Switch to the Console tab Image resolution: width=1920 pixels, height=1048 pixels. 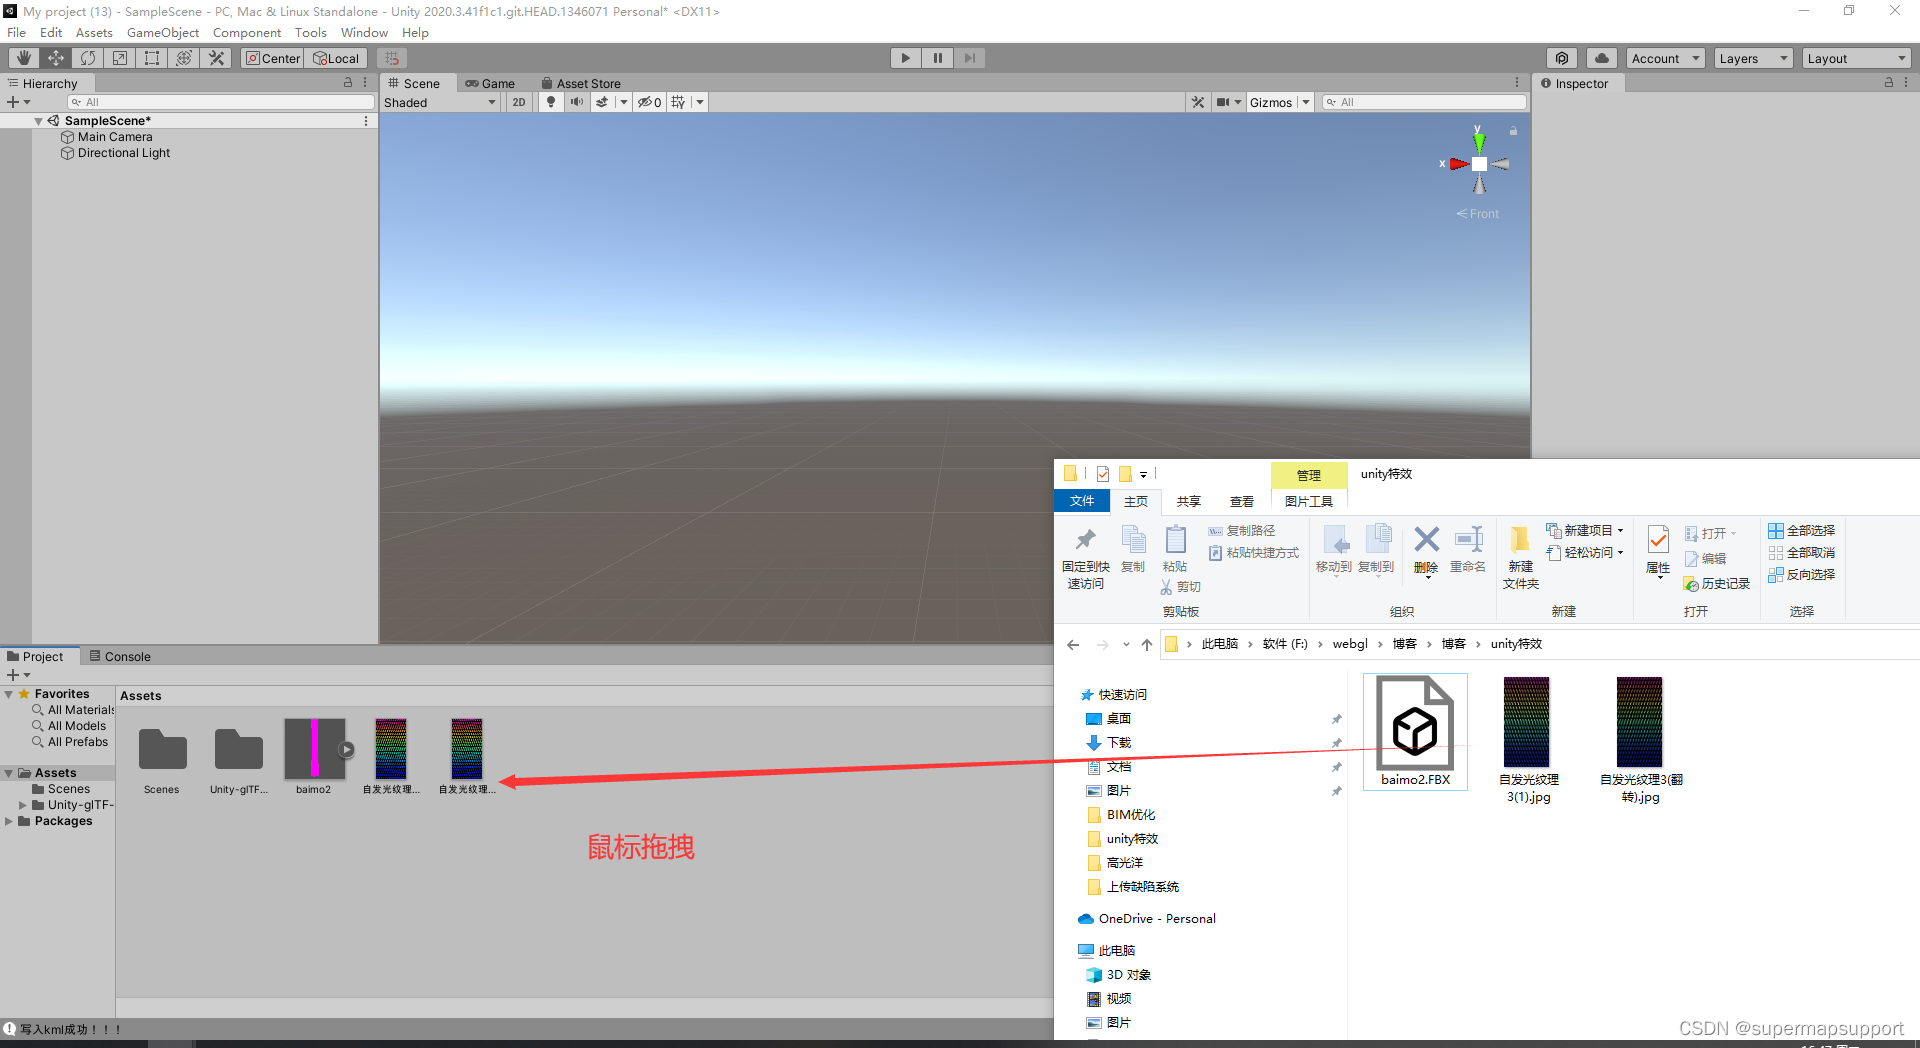click(119, 656)
